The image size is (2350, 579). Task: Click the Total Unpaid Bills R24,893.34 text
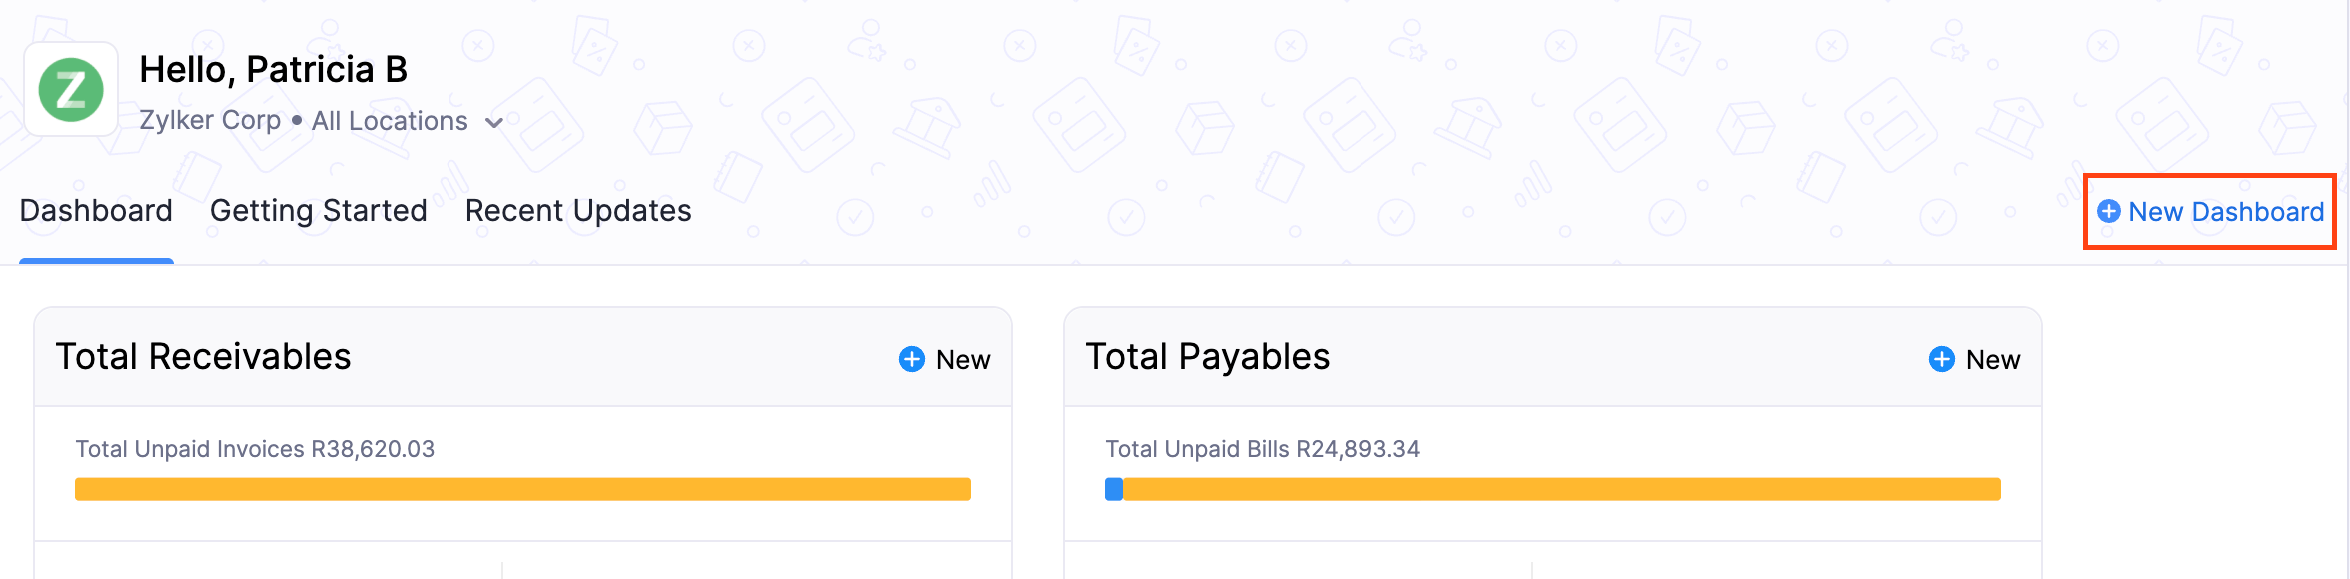[1262, 449]
